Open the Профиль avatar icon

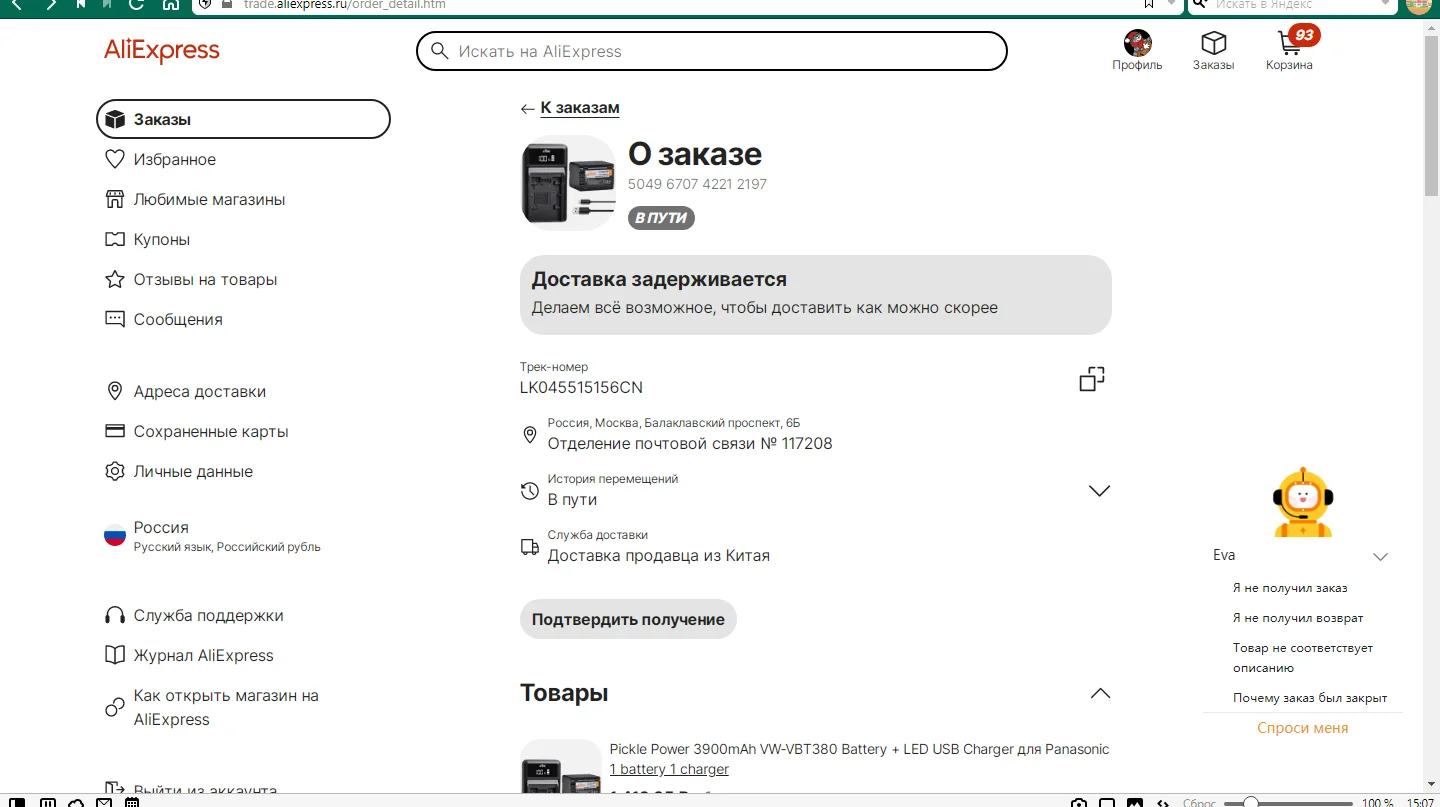(x=1138, y=42)
